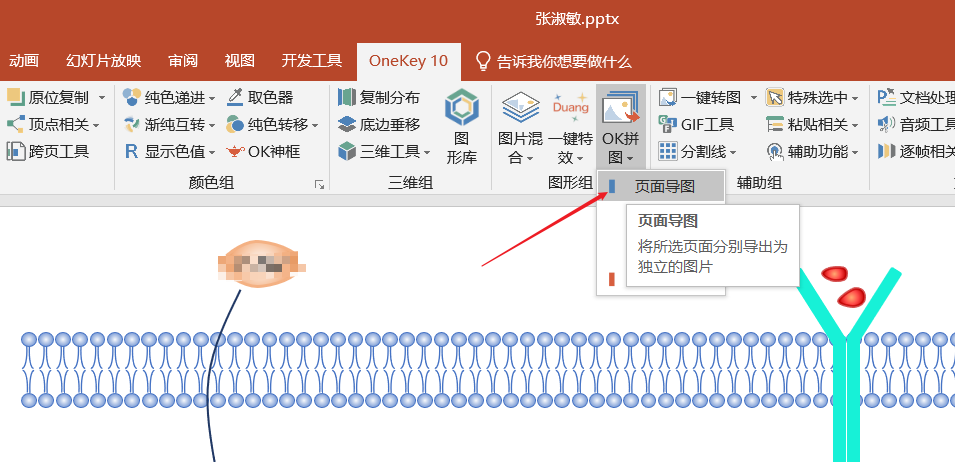Image resolution: width=955 pixels, height=462 pixels.
Task: Click the 三维工具 cube icon
Action: tap(347, 152)
